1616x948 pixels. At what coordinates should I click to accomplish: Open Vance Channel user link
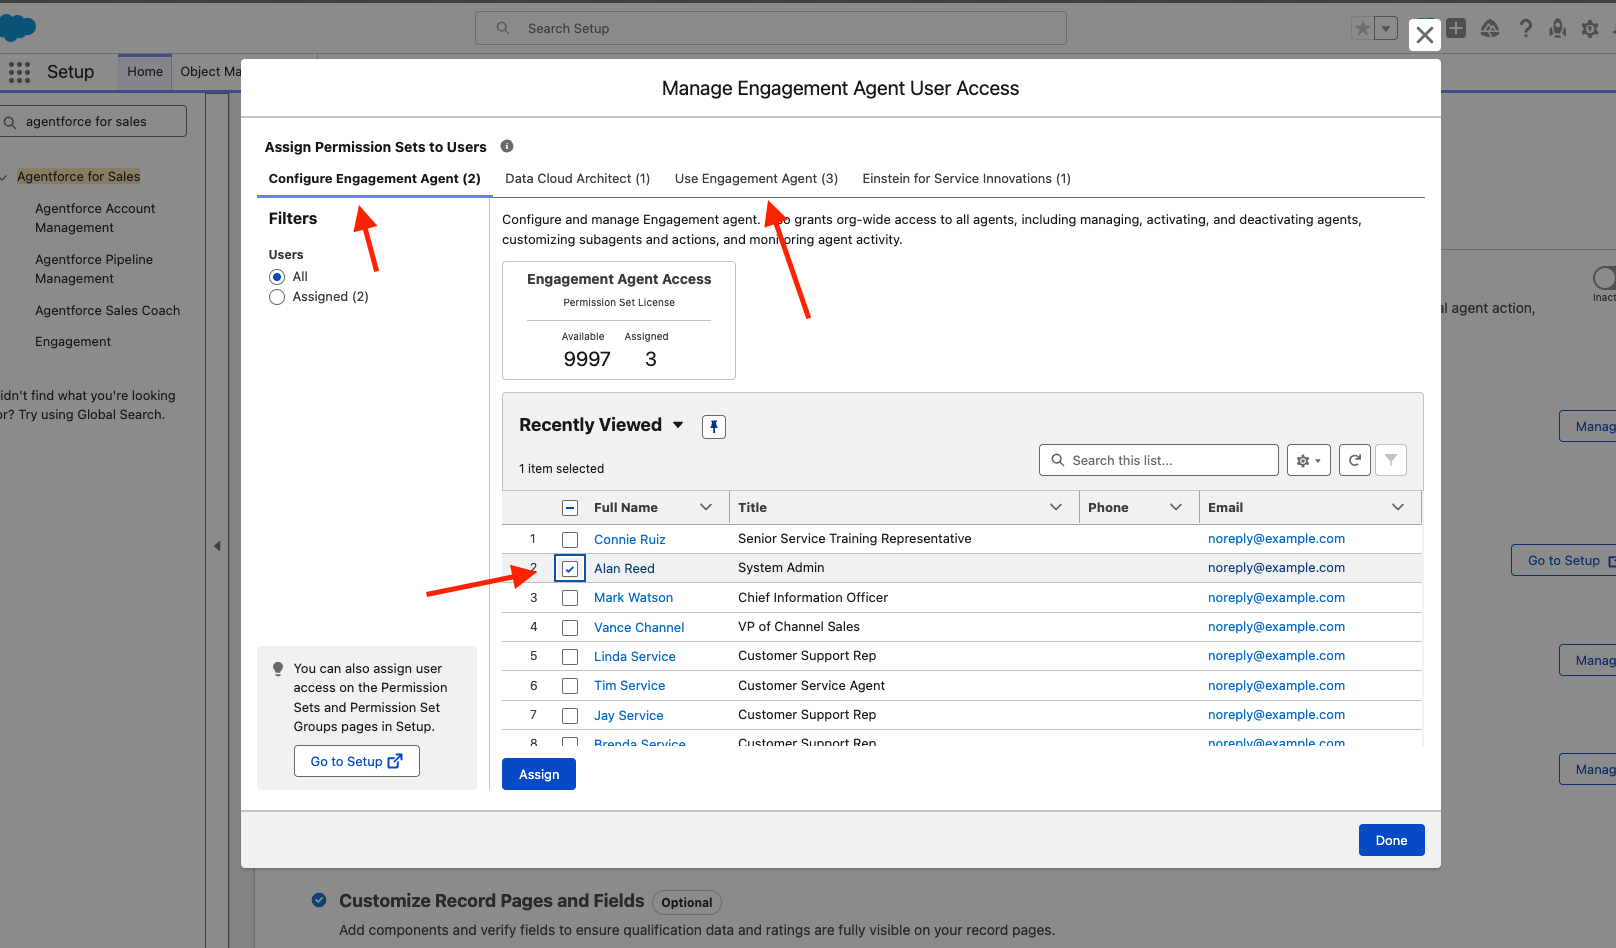click(639, 628)
